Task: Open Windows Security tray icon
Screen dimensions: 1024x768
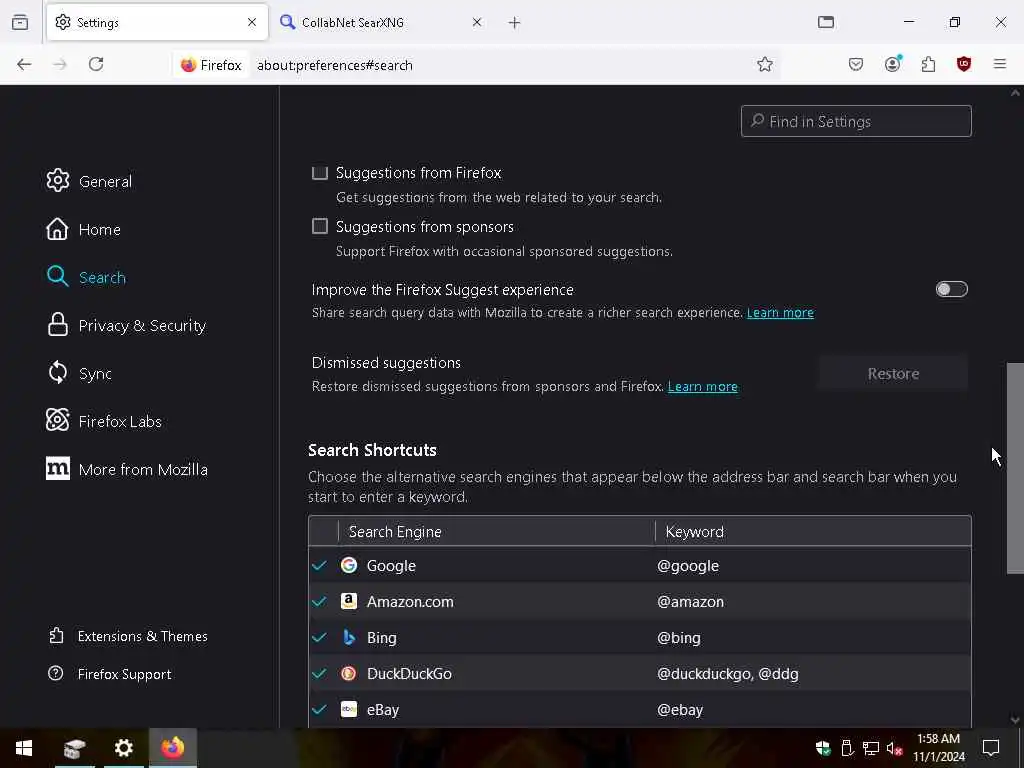Action: click(x=823, y=748)
